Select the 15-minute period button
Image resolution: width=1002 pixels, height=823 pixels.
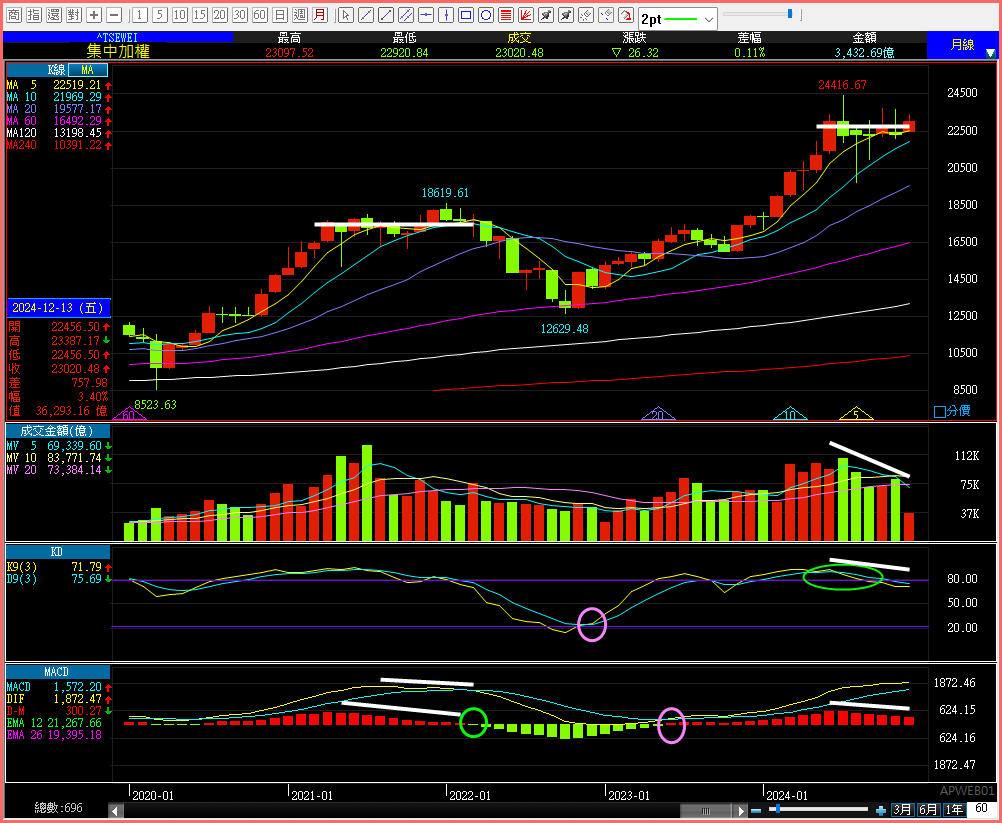199,15
